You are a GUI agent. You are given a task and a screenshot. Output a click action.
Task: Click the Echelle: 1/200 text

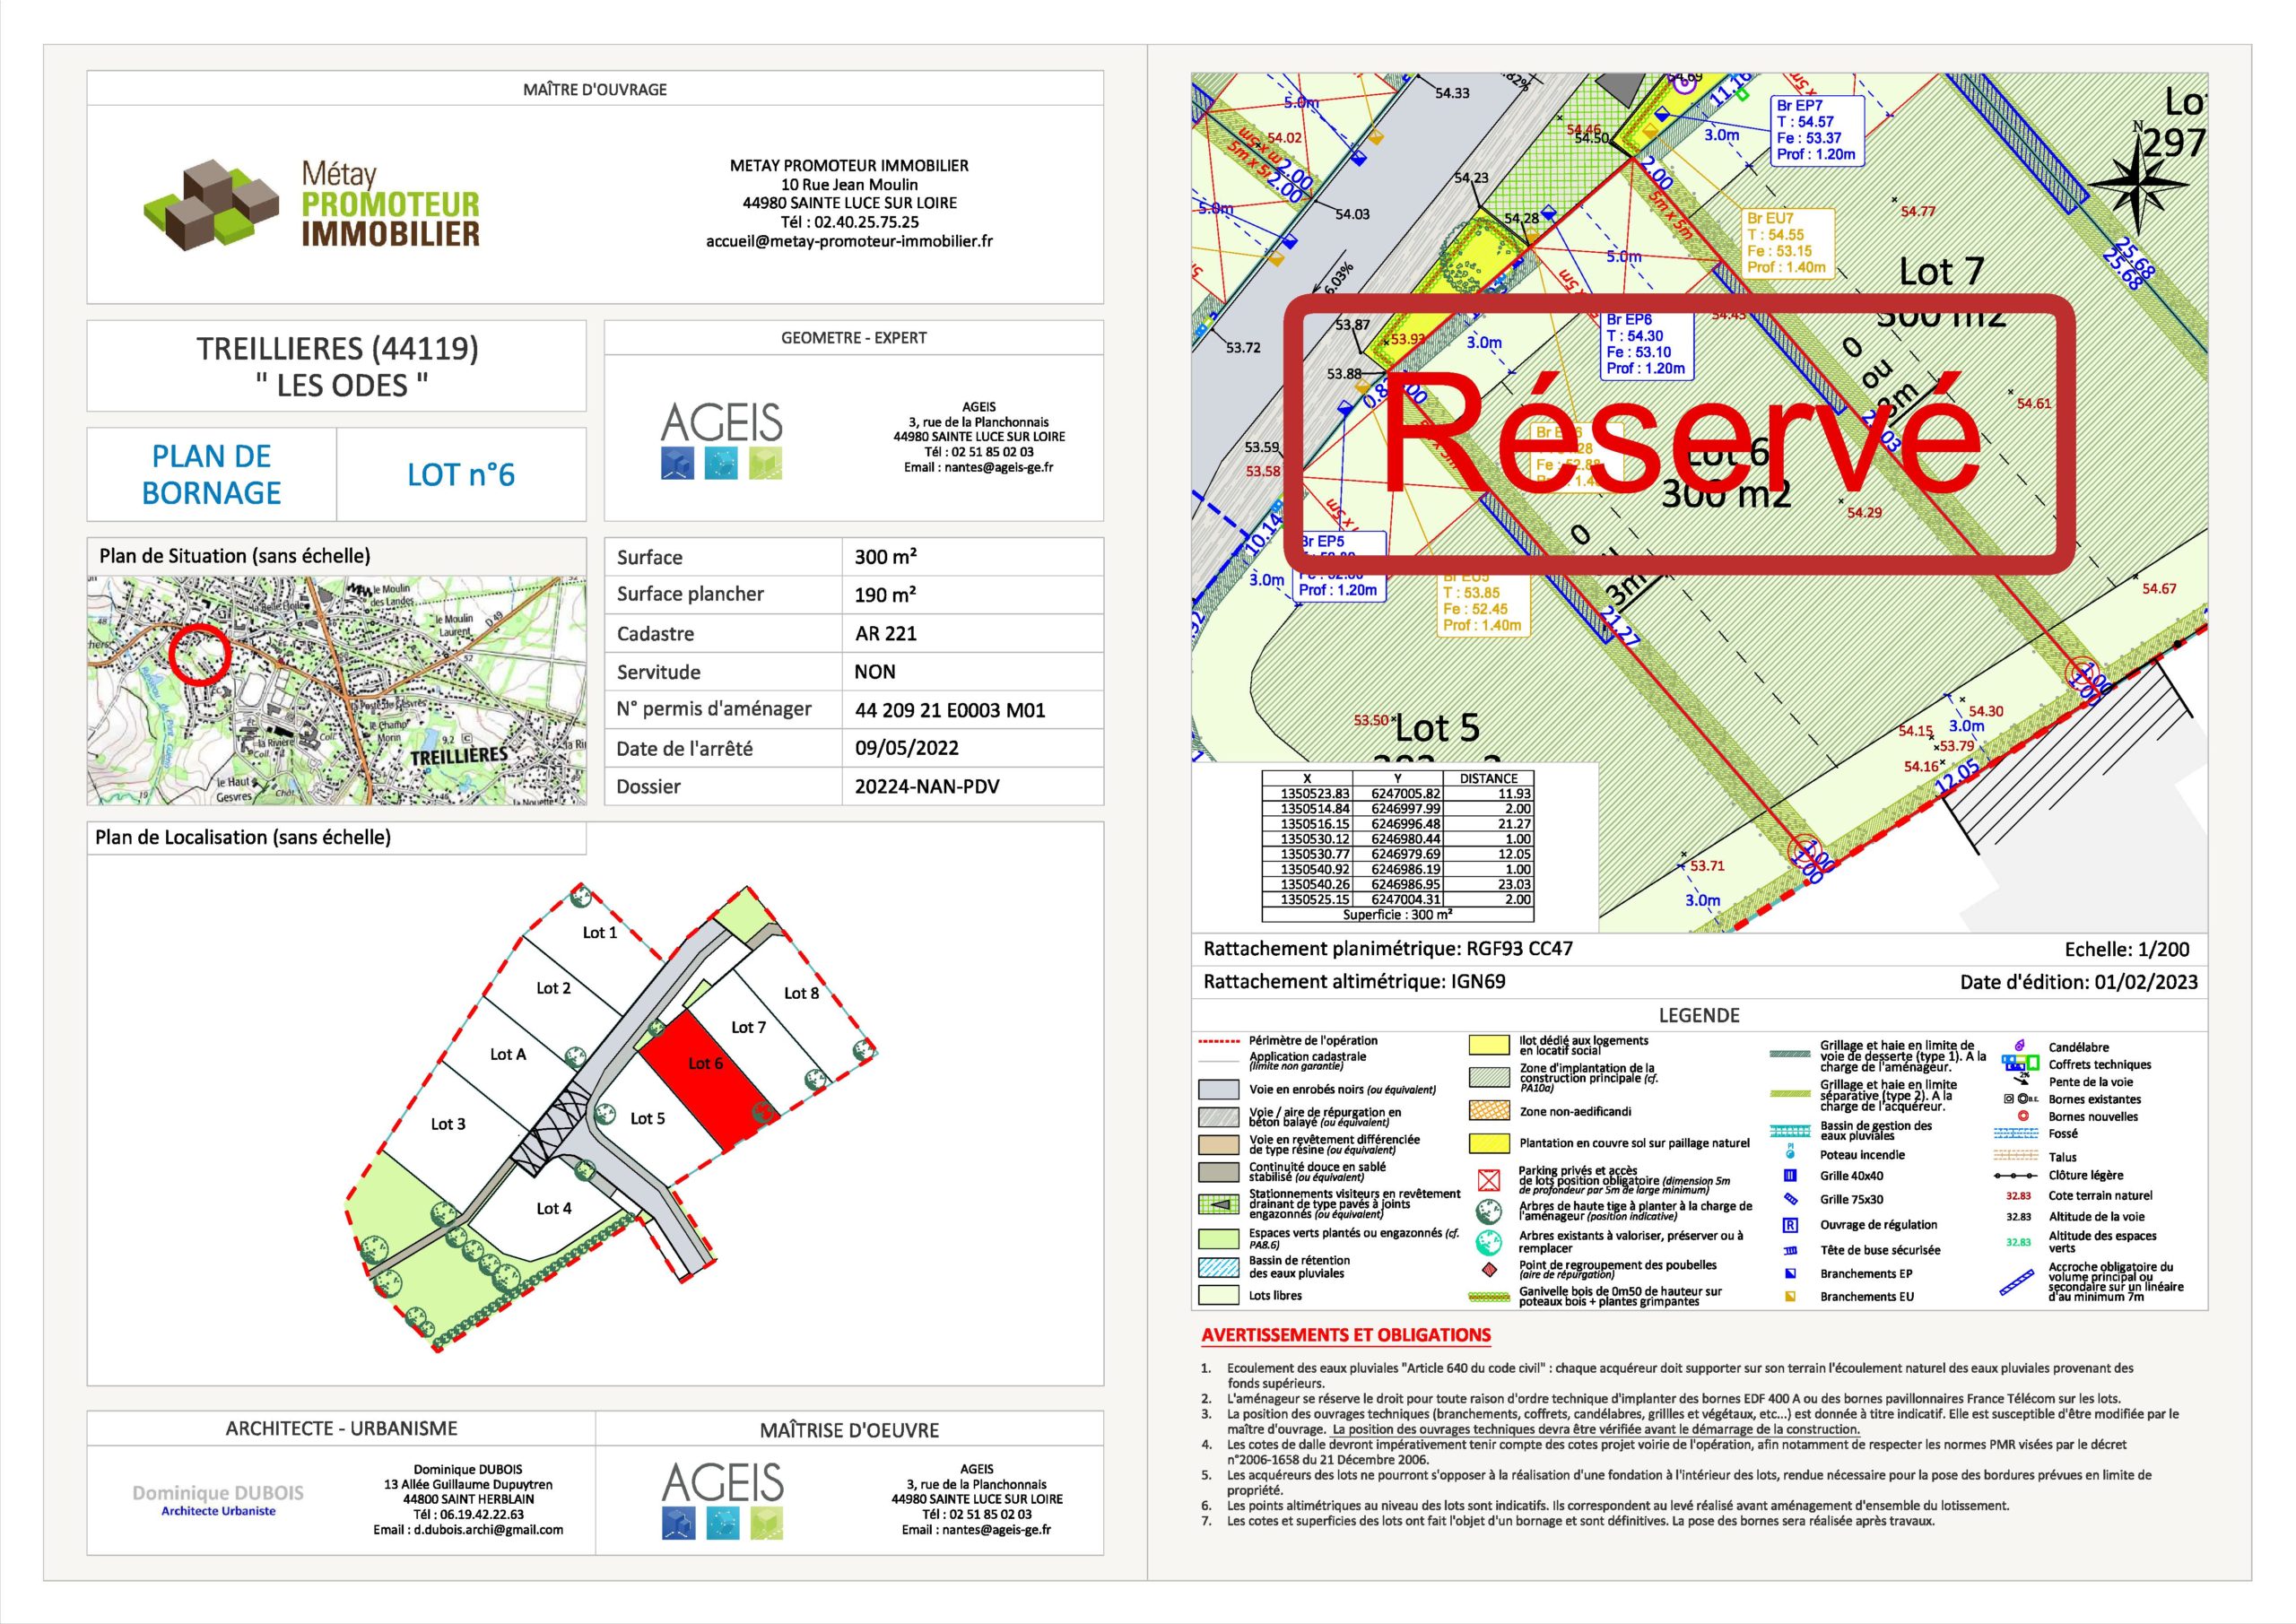2127,949
